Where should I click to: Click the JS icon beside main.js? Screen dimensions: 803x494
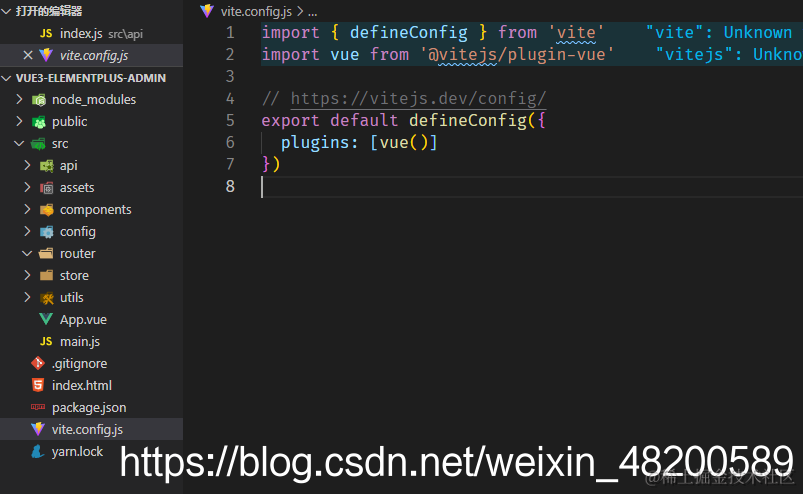pyautogui.click(x=46, y=341)
